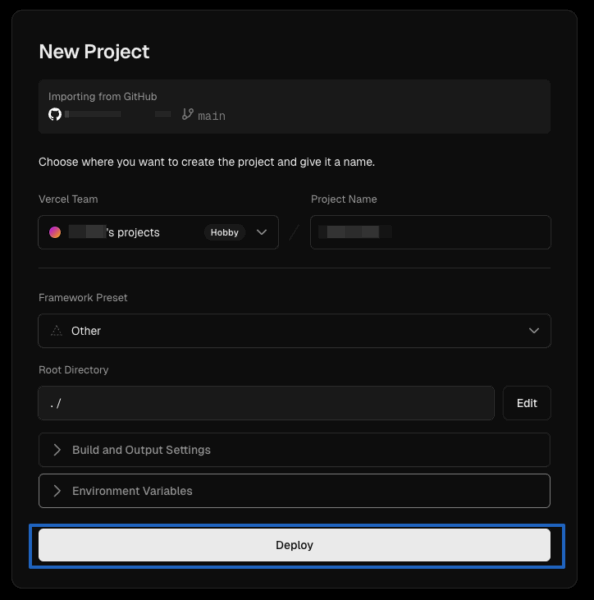Click the team's projects selector text
Screen dimensions: 594x600
click(x=114, y=232)
